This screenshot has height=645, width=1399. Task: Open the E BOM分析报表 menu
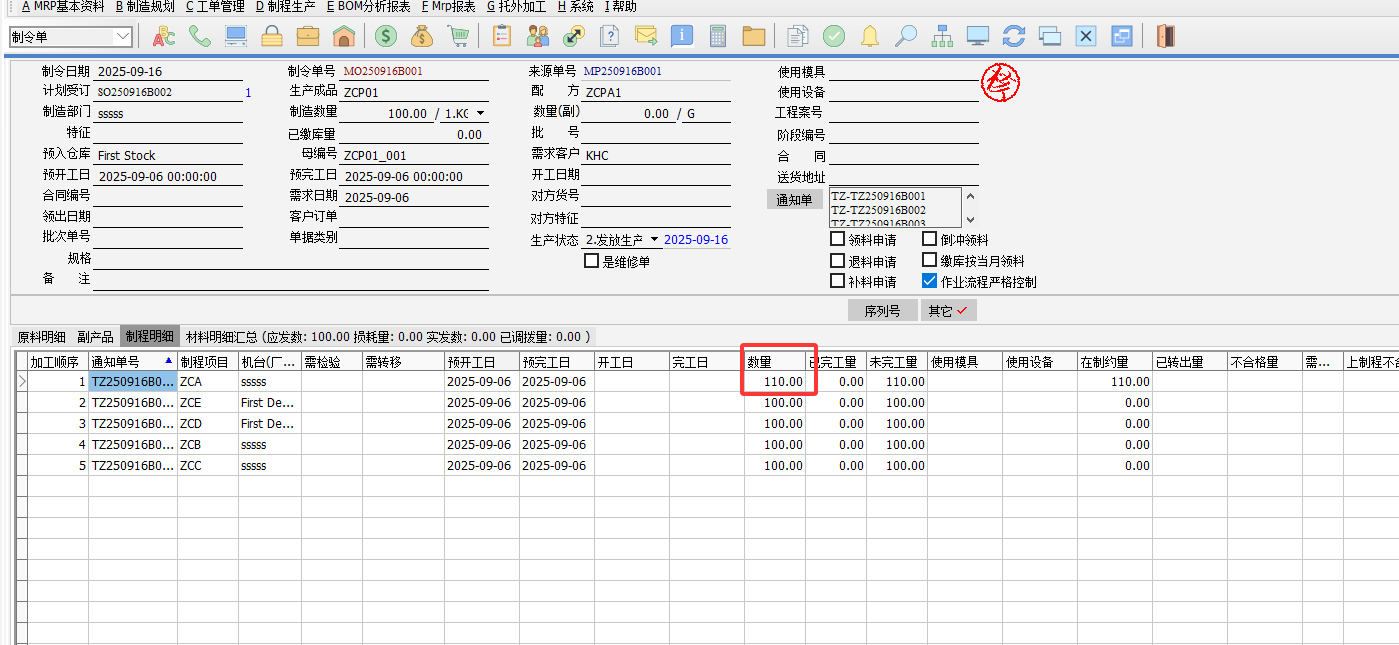(368, 7)
